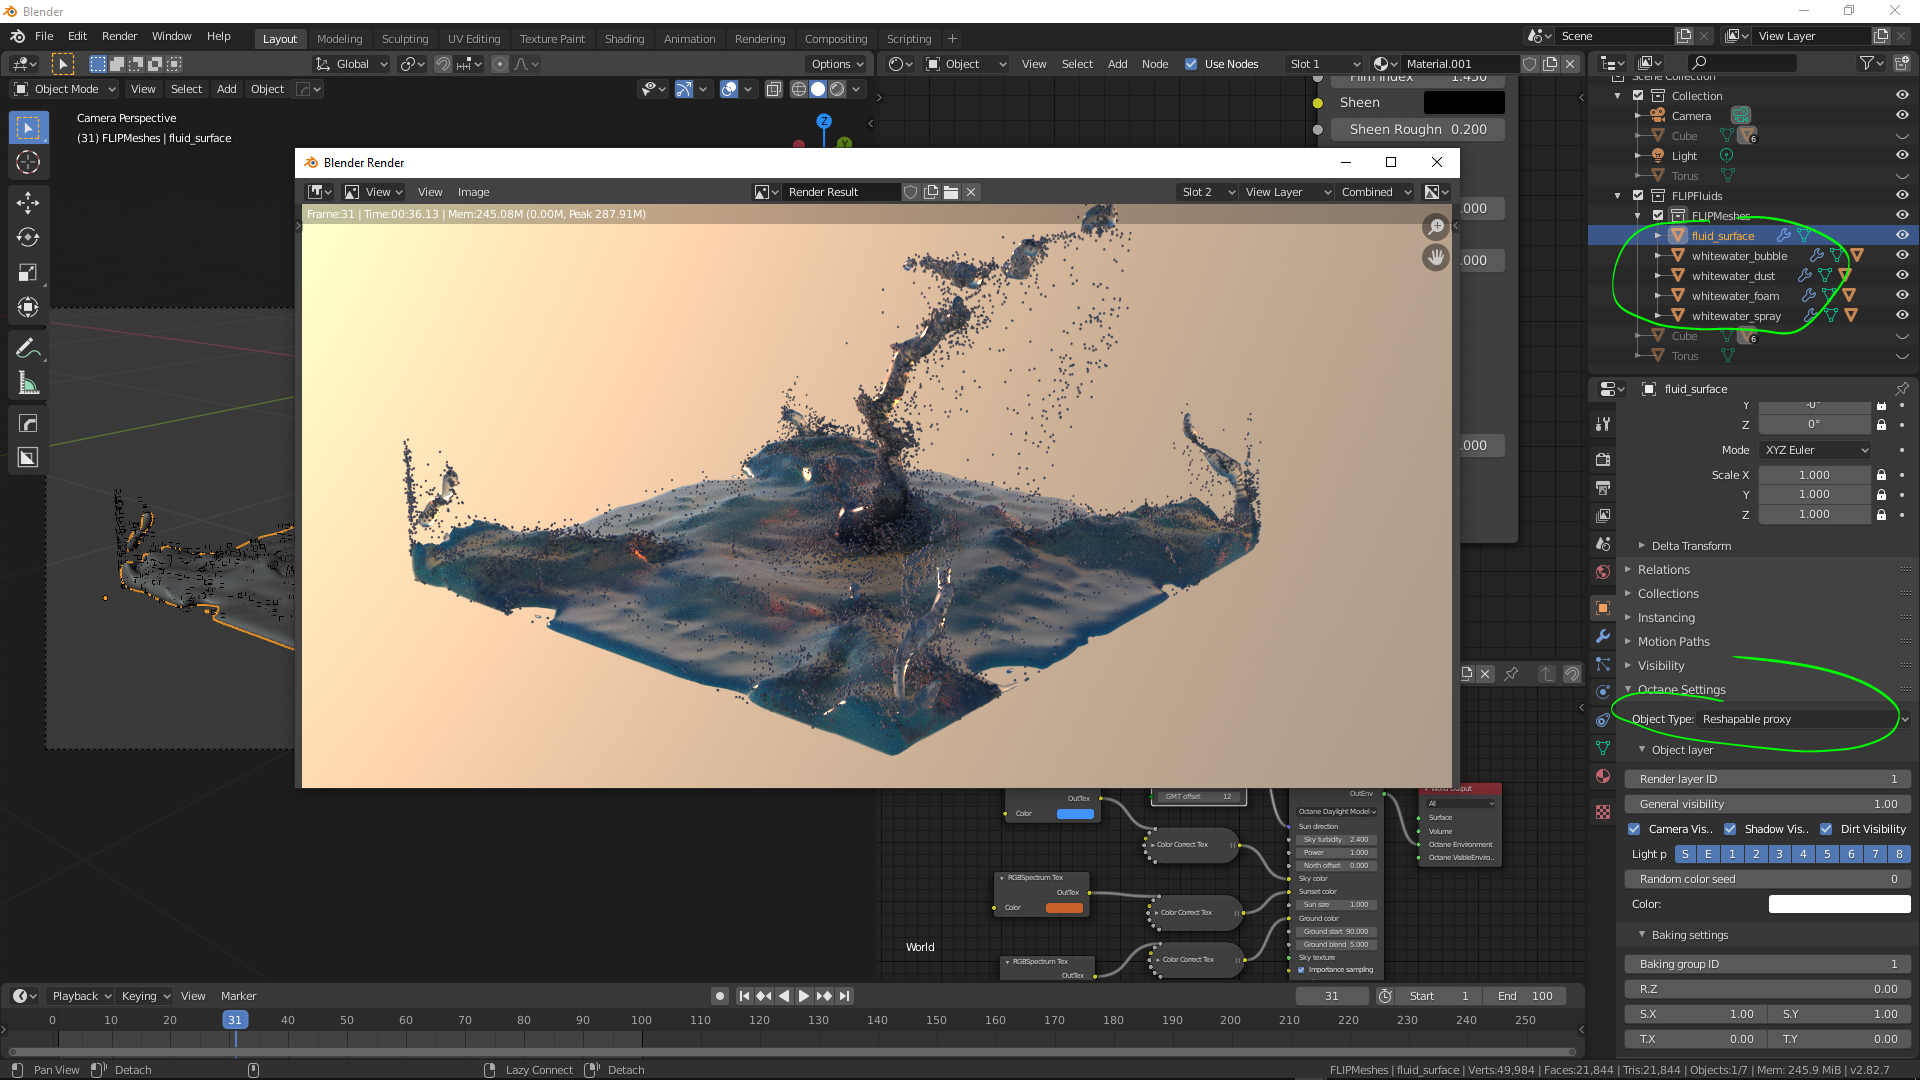Image resolution: width=1920 pixels, height=1080 pixels.
Task: Open the XYZ Euler rotation mode dropdown
Action: coord(1815,450)
